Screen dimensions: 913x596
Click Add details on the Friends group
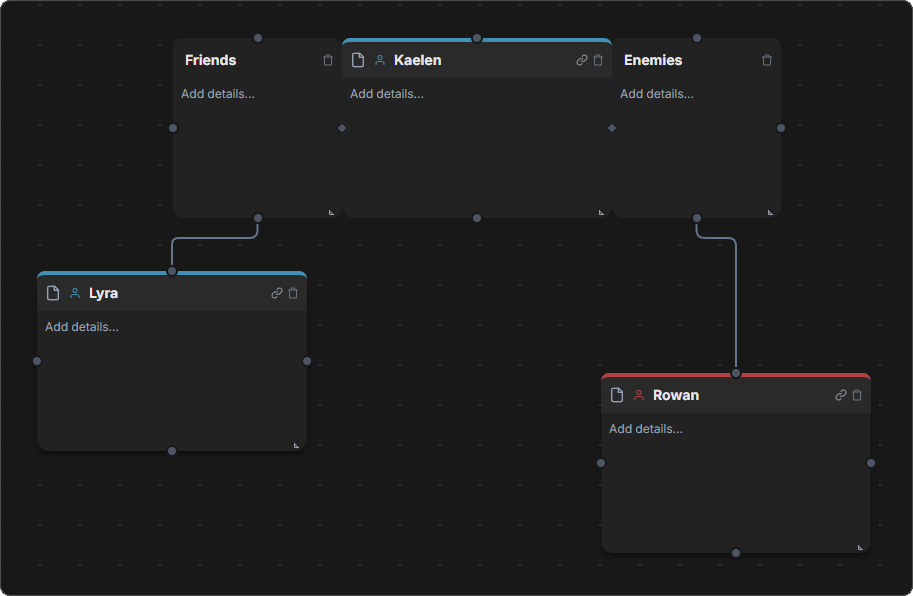[217, 93]
